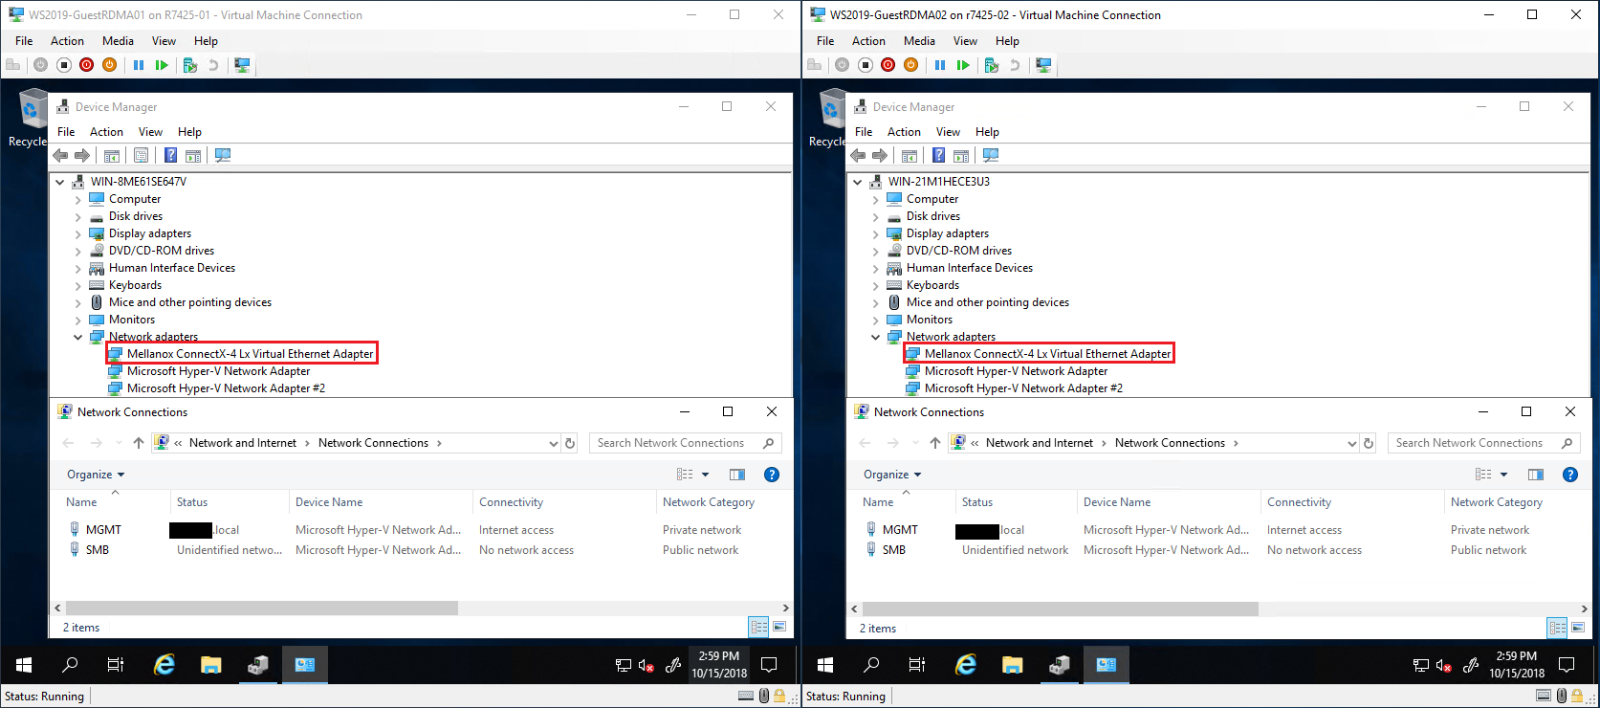The image size is (1600, 708).
Task: Open Action menu in right Device Manager
Action: point(903,132)
